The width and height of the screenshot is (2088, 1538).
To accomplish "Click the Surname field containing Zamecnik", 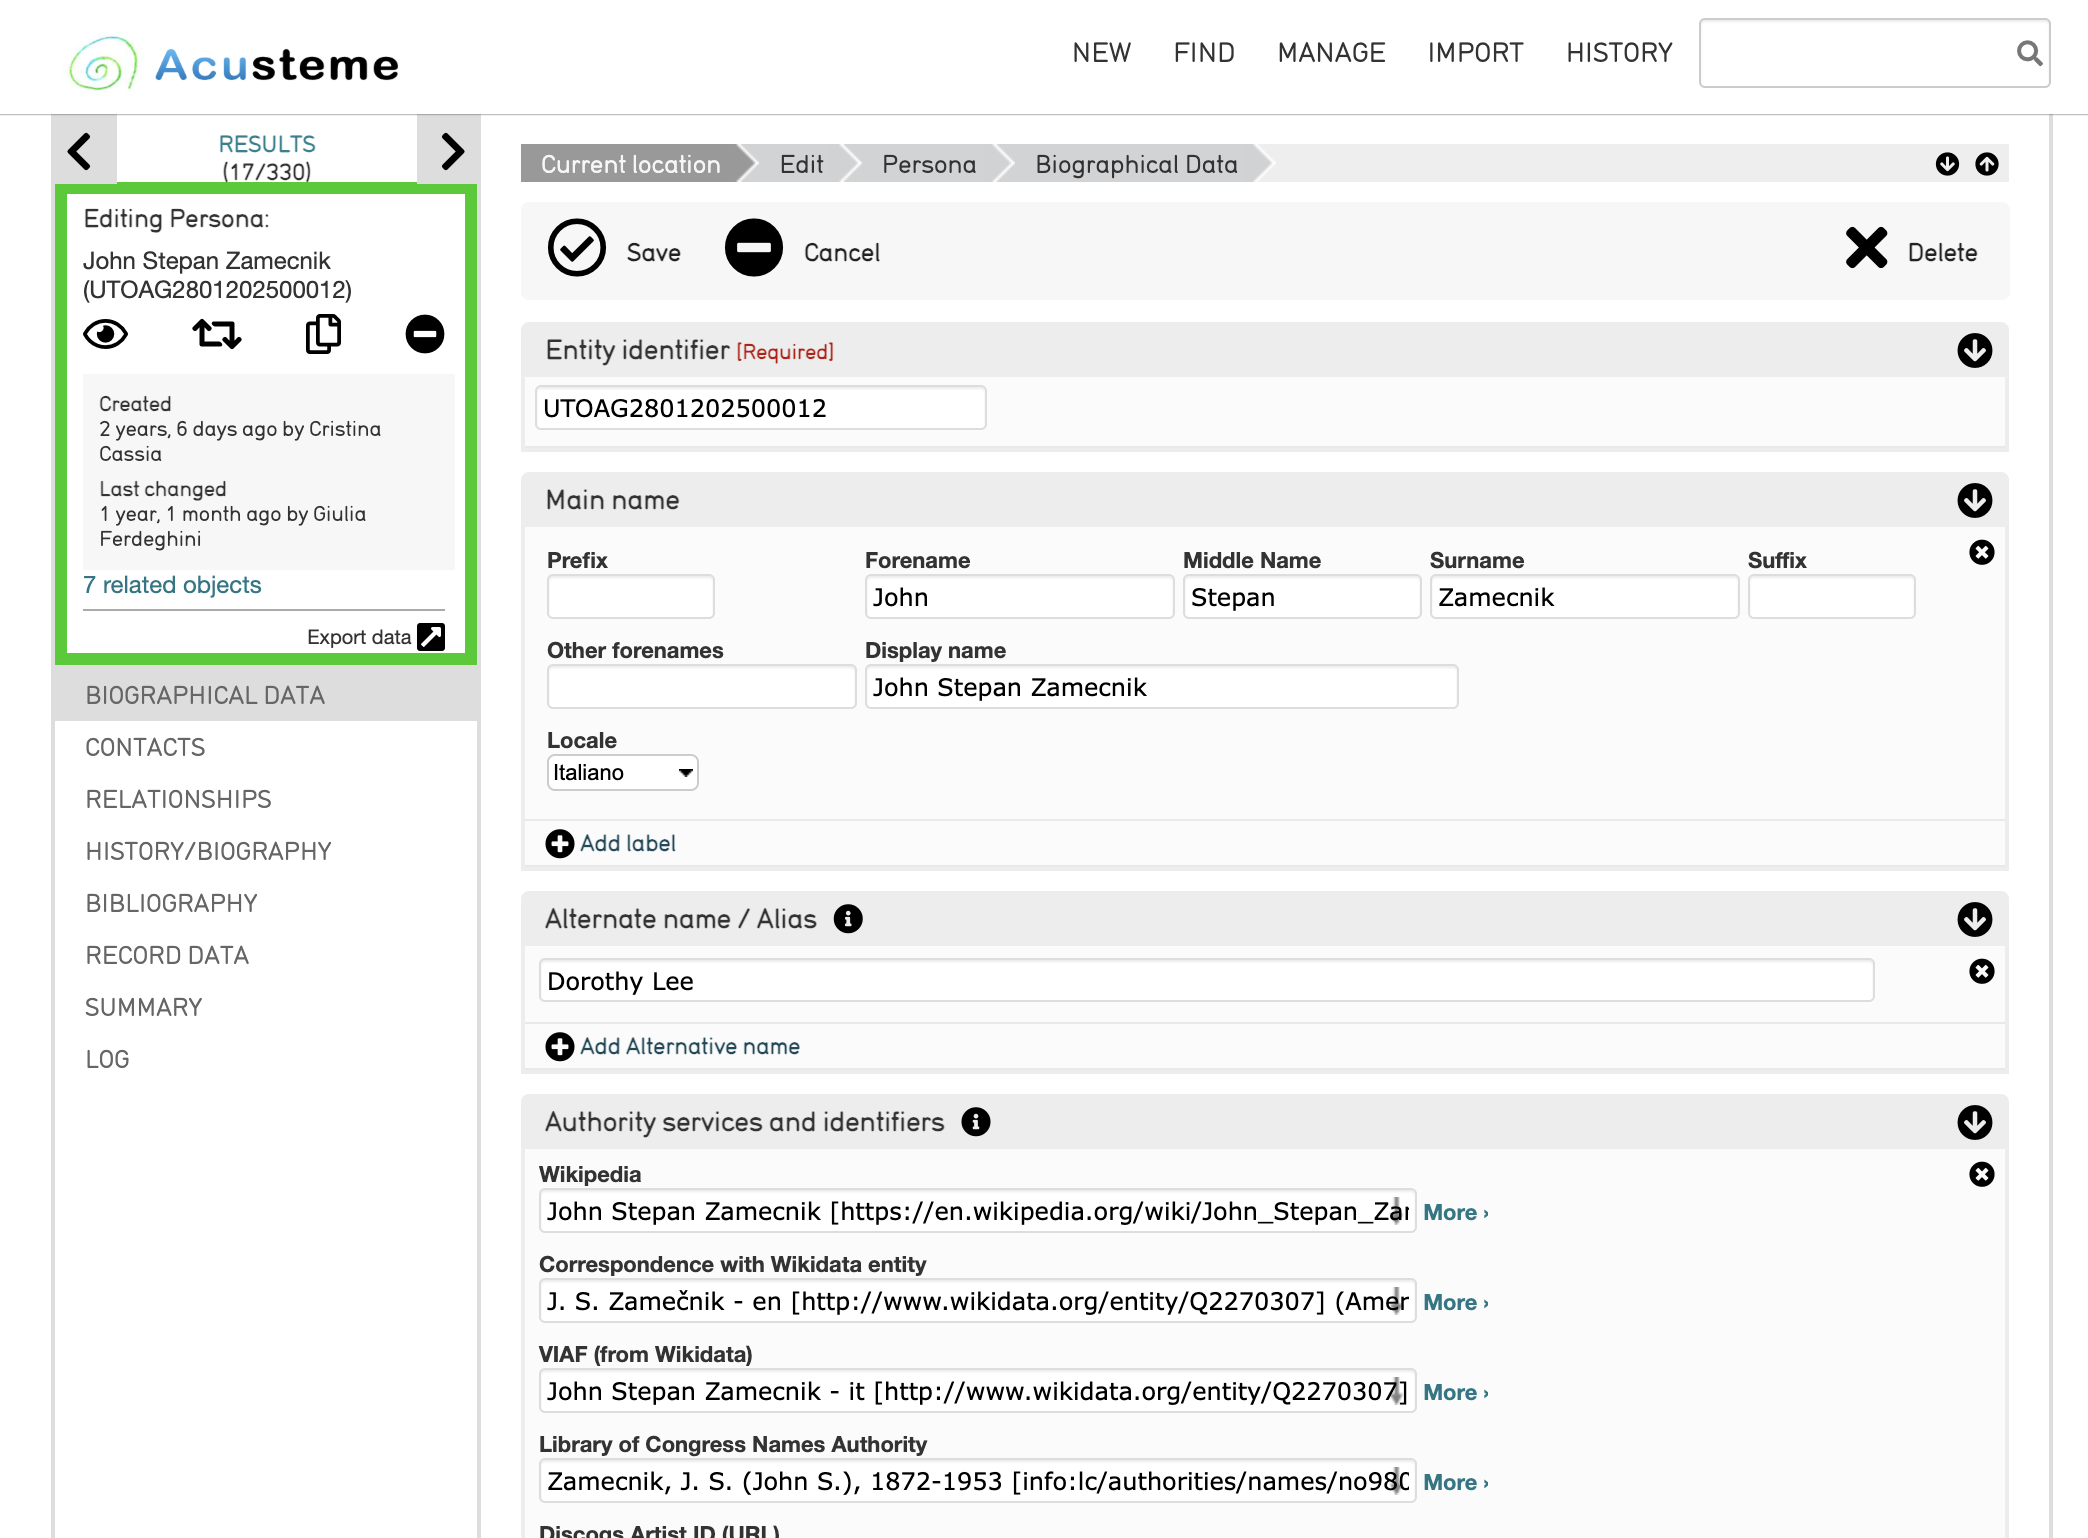I will [1584, 597].
